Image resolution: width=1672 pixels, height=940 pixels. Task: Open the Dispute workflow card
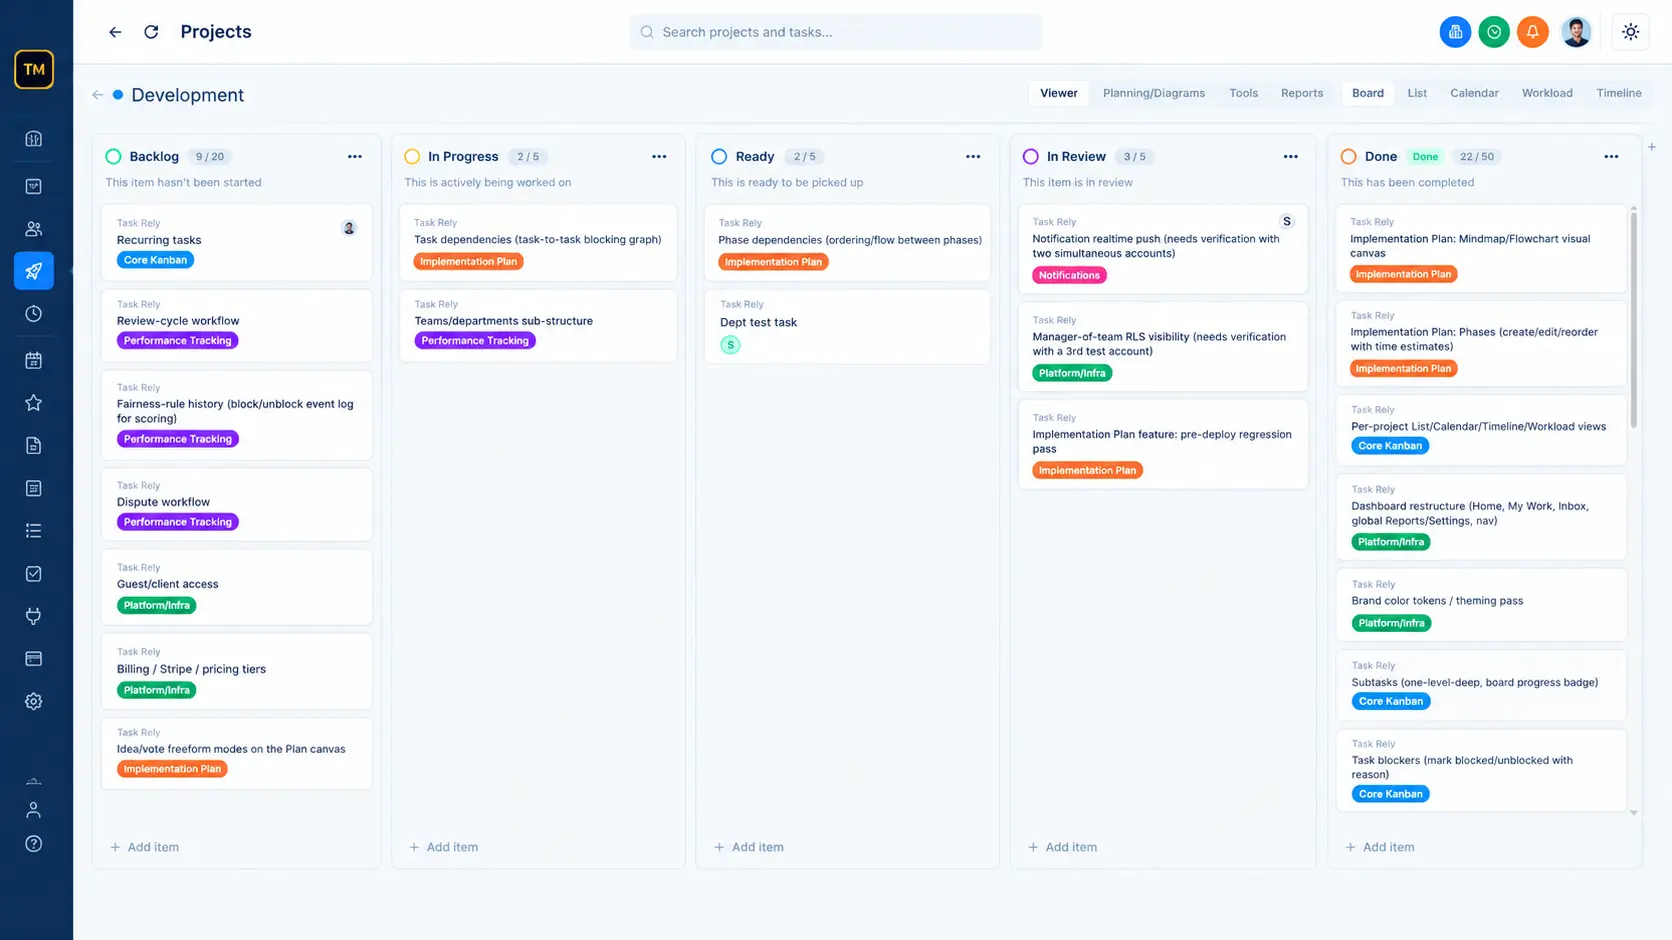237,505
